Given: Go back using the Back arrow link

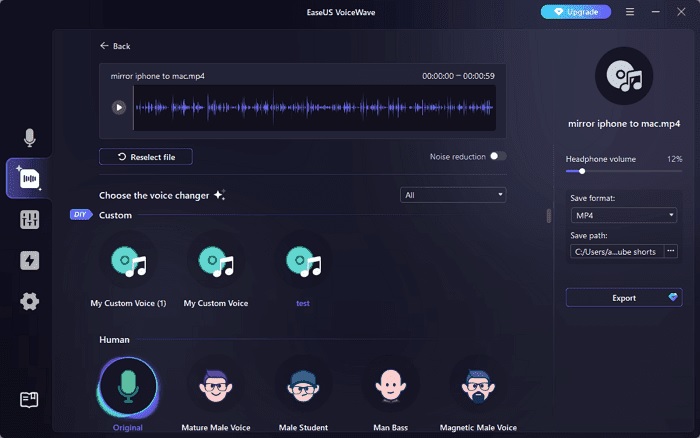Looking at the screenshot, I should point(115,46).
